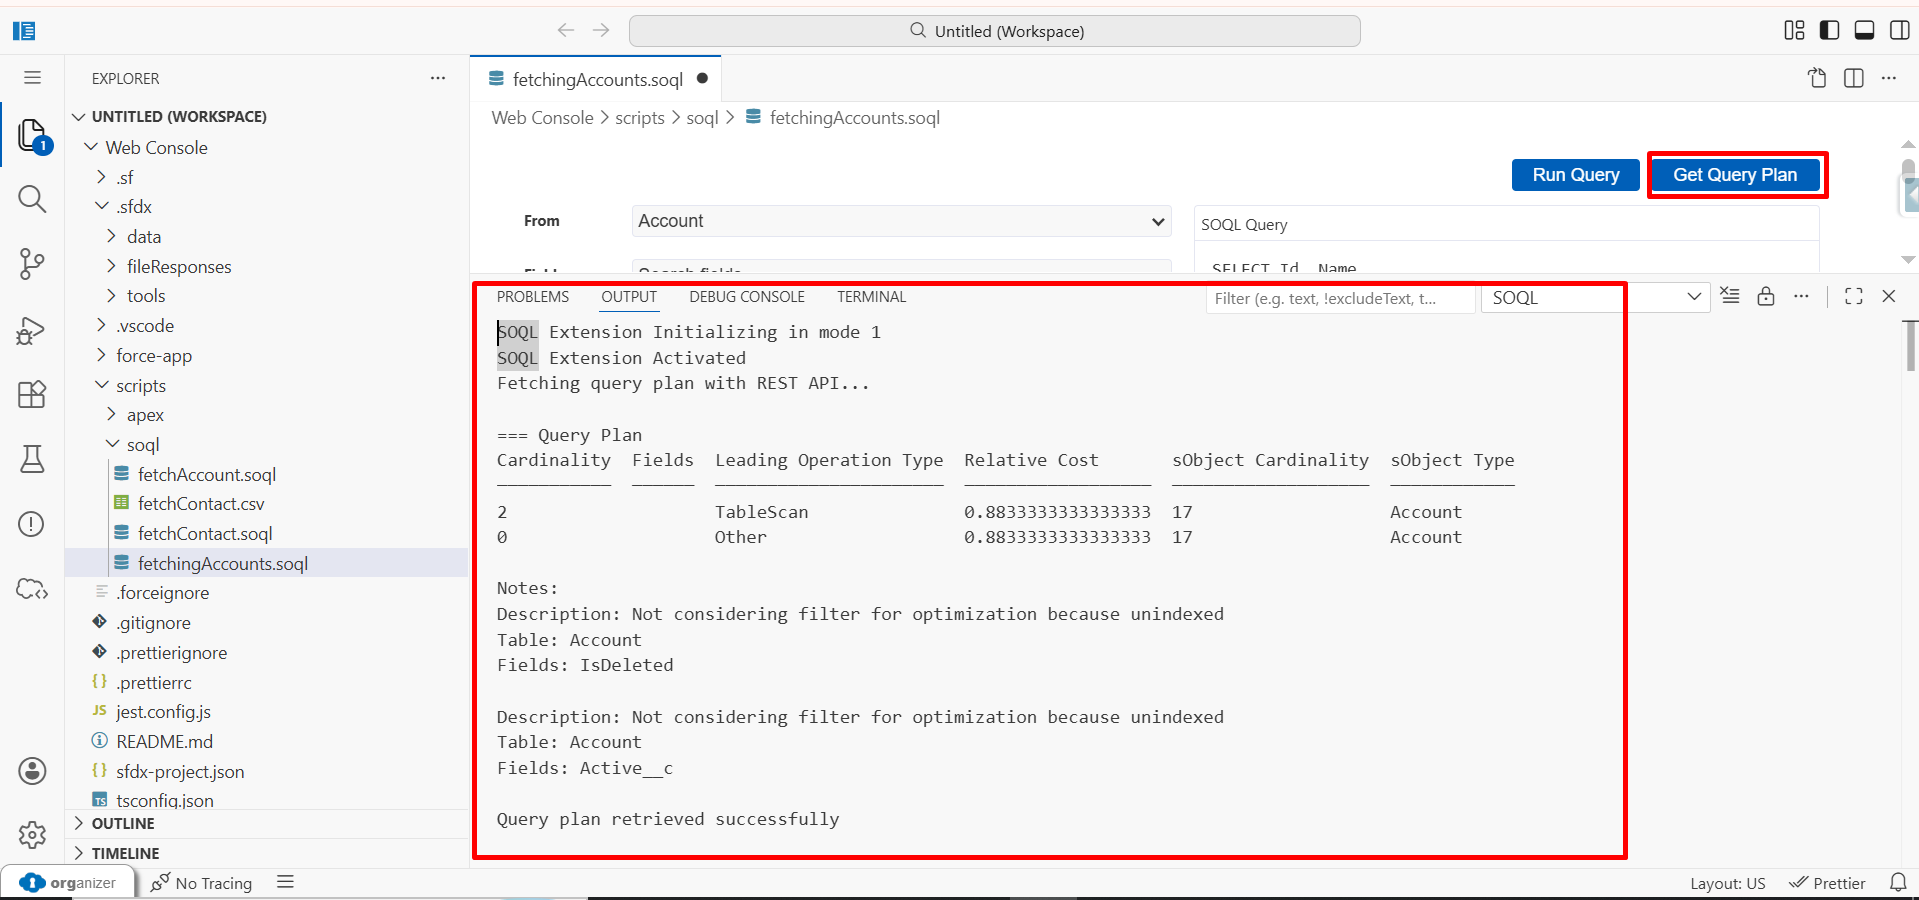1919x900 pixels.
Task: Open the Salesforce Org Browser cloud icon
Action: coord(32,589)
